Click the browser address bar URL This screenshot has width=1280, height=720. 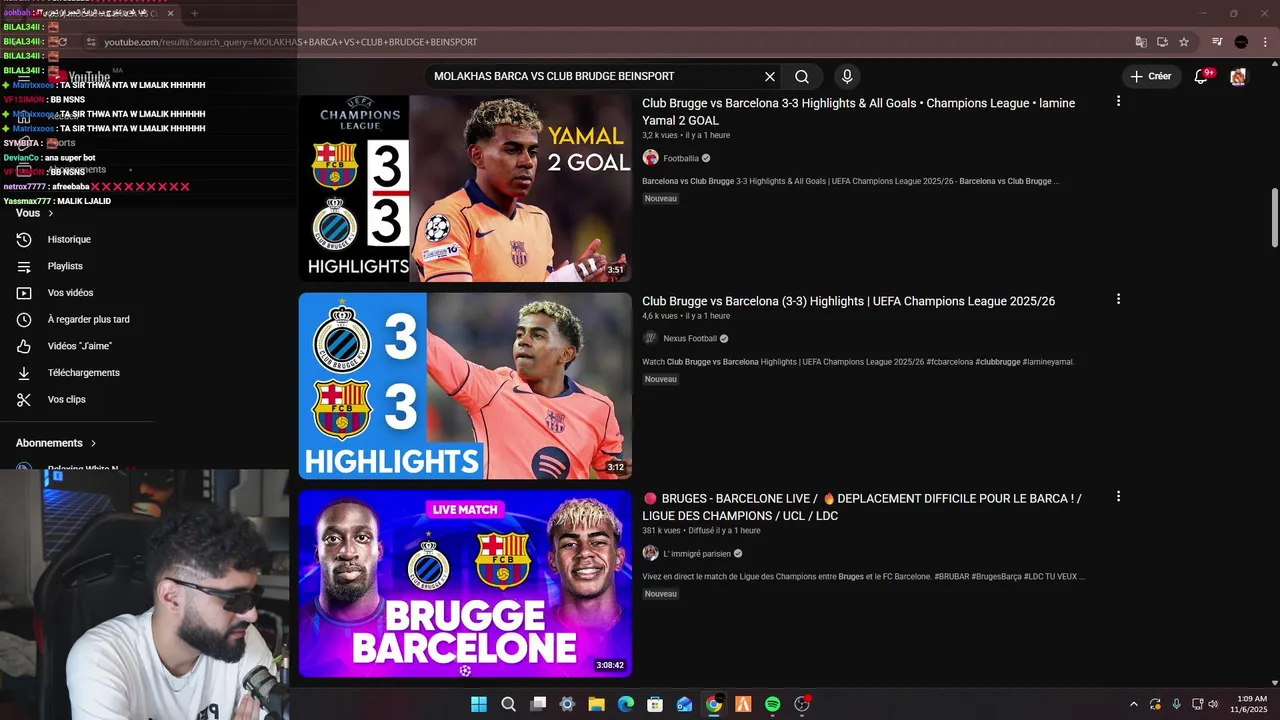point(290,42)
